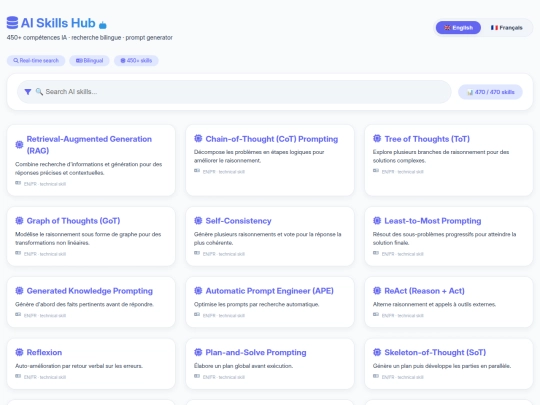Open the Self-Consistency title
Screen dimensions: 540x405
(238, 221)
